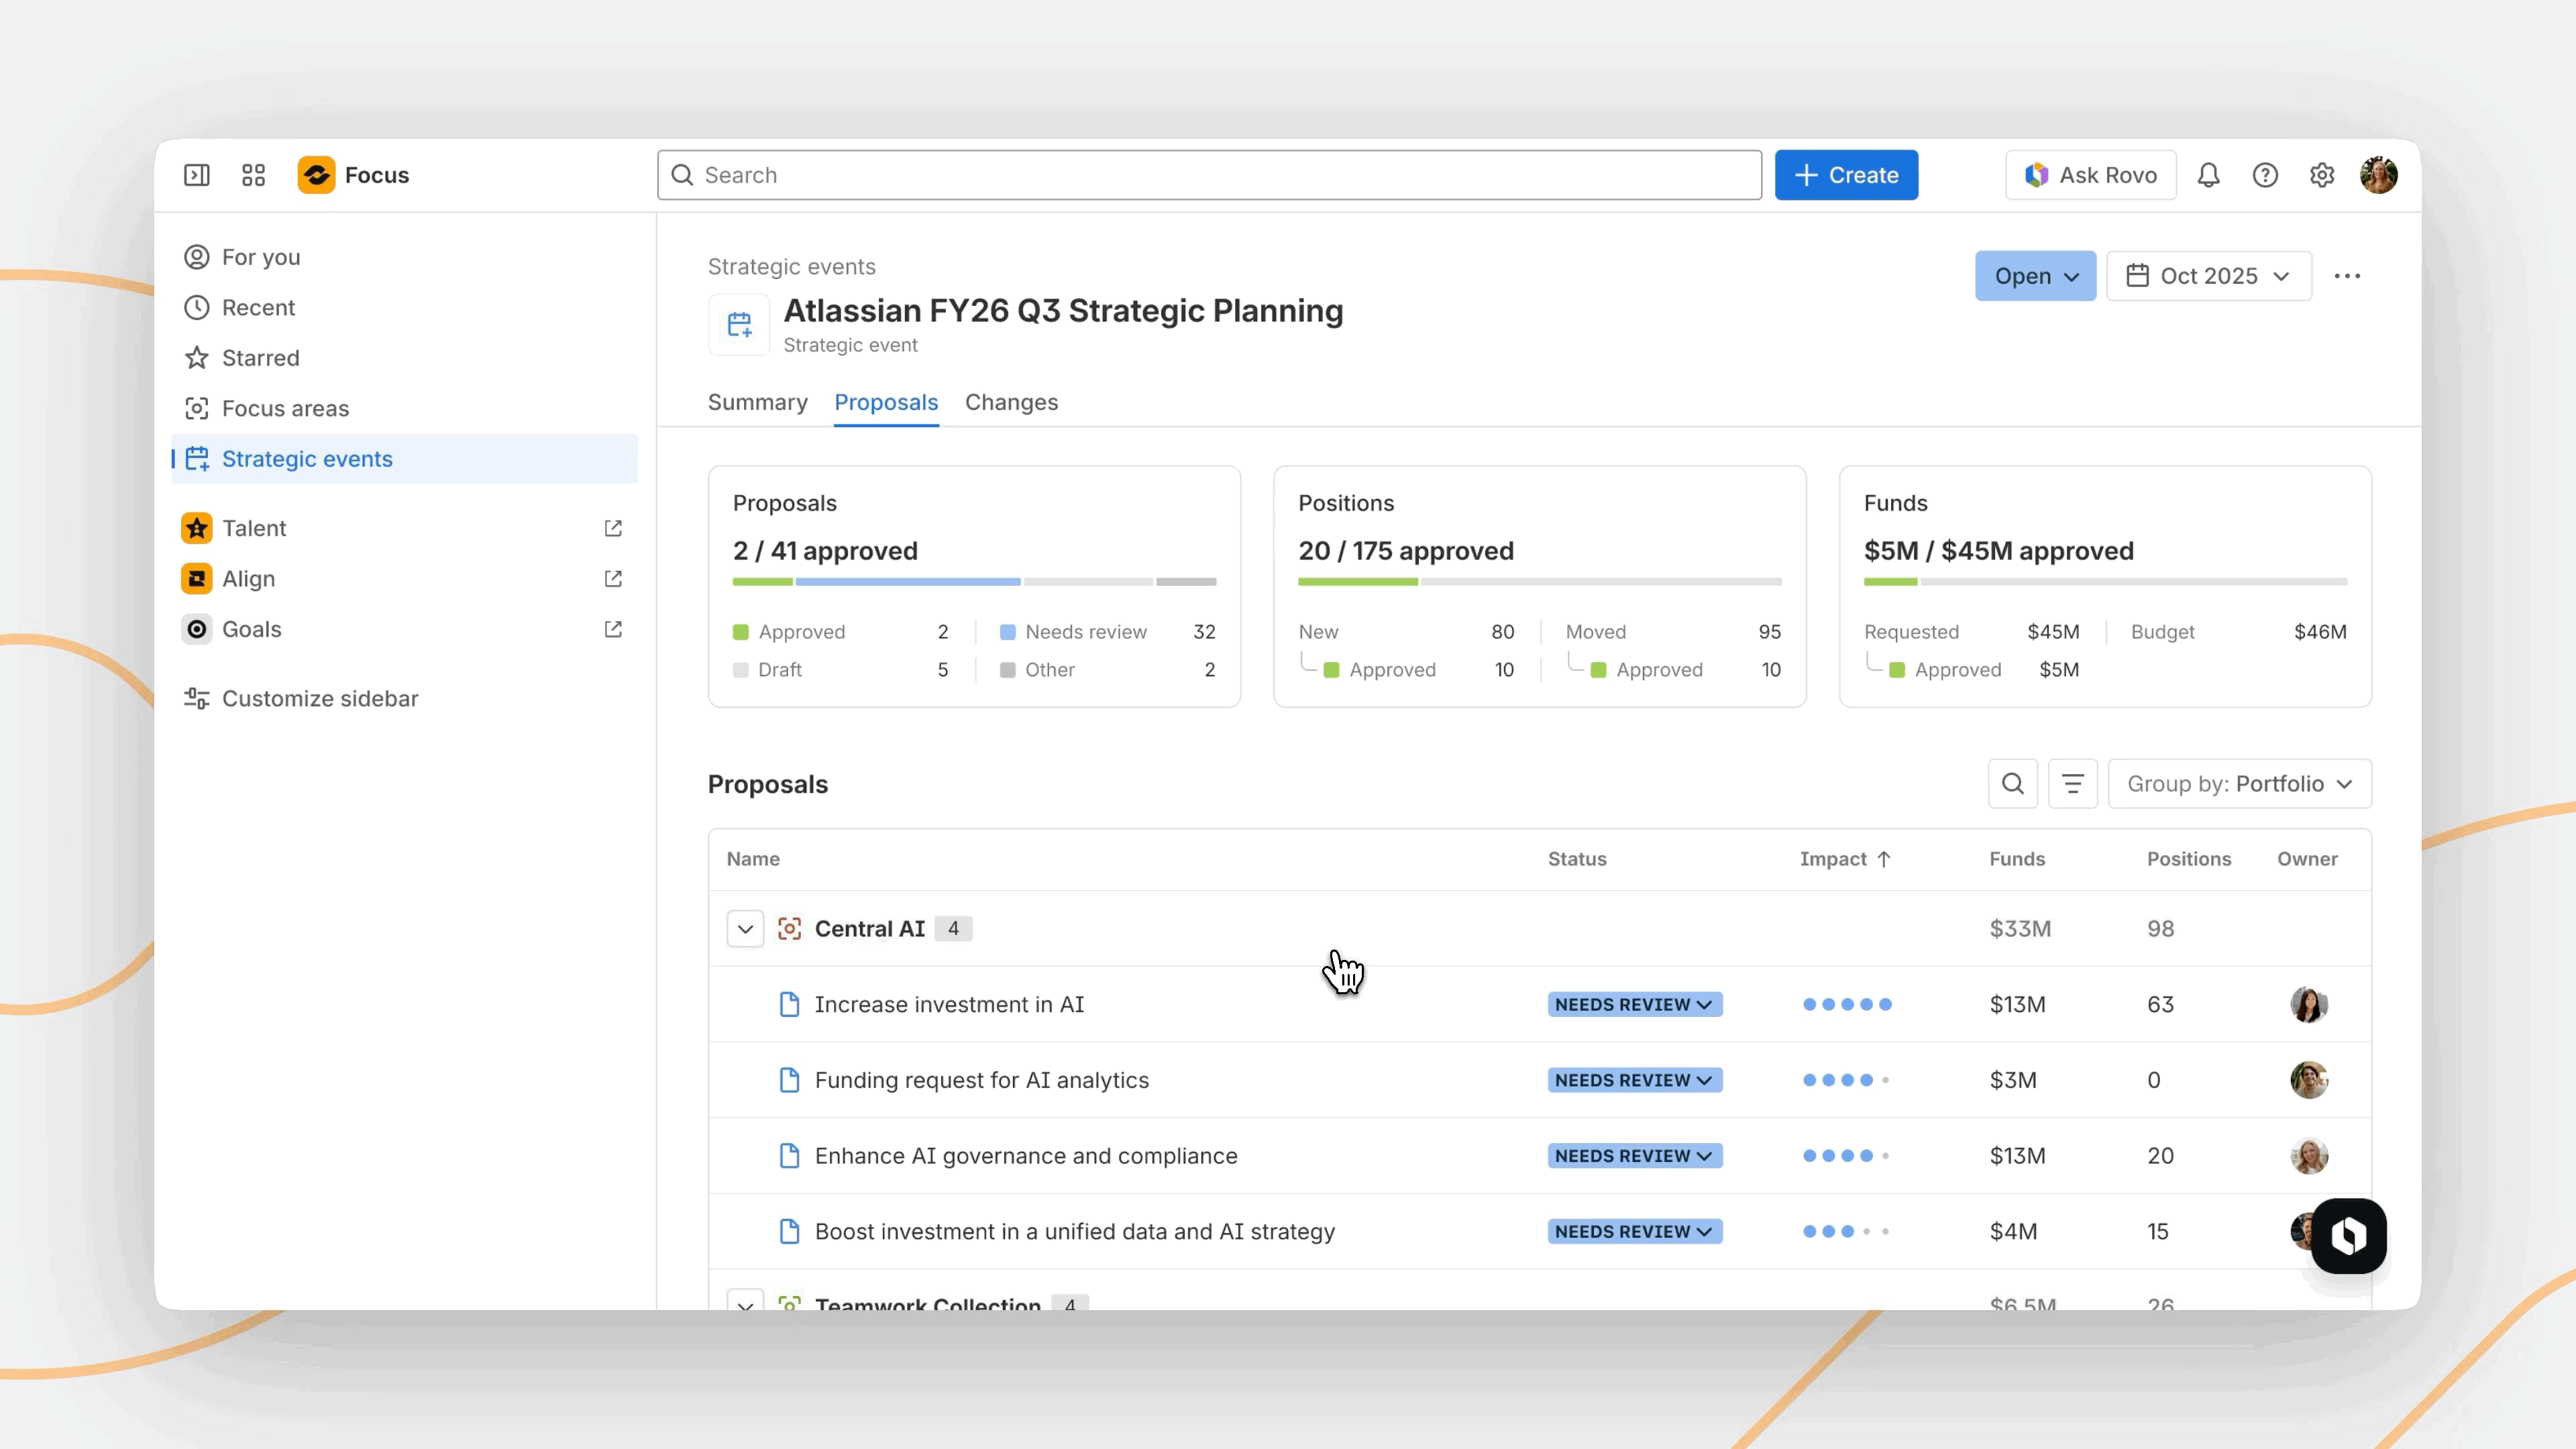Search proposals using the magnifier icon
The image size is (2576, 1449).
point(2012,784)
